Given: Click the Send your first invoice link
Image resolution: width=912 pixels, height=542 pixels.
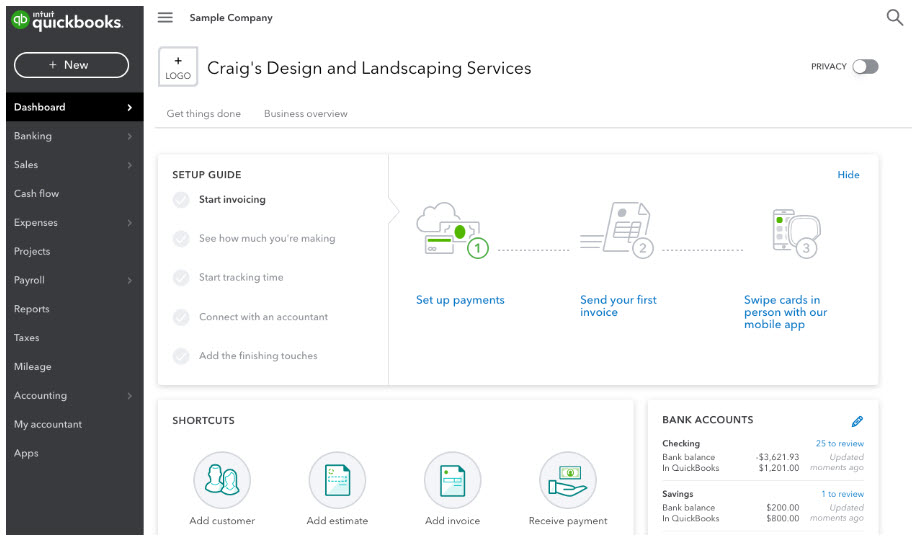Looking at the screenshot, I should (618, 306).
